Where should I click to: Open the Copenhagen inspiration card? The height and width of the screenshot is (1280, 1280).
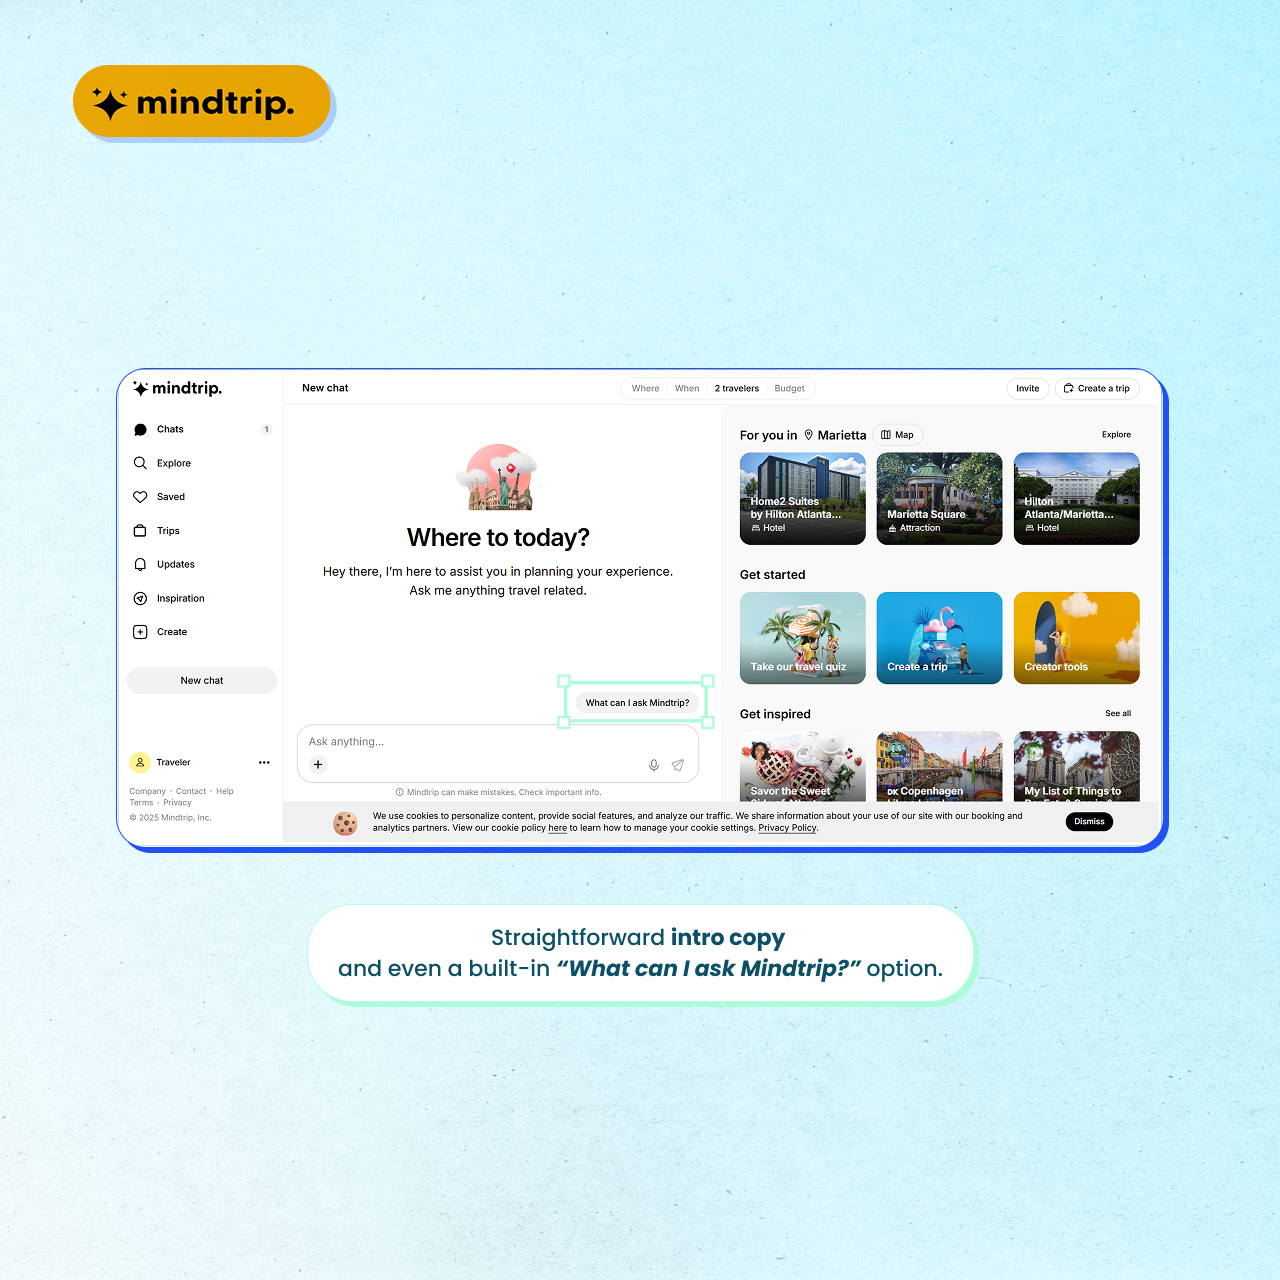[939, 766]
